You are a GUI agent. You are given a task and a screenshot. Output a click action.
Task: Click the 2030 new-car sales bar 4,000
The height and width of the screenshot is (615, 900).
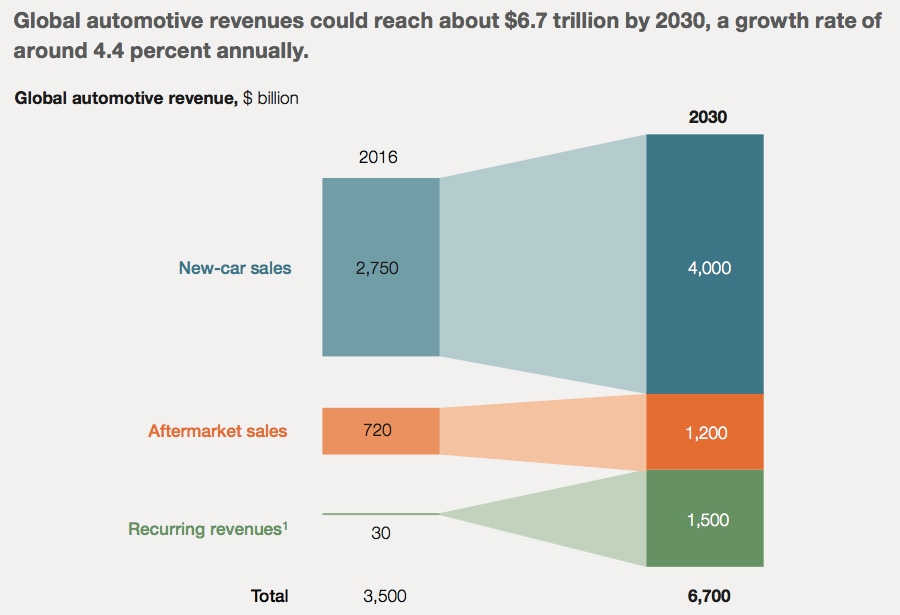[705, 264]
